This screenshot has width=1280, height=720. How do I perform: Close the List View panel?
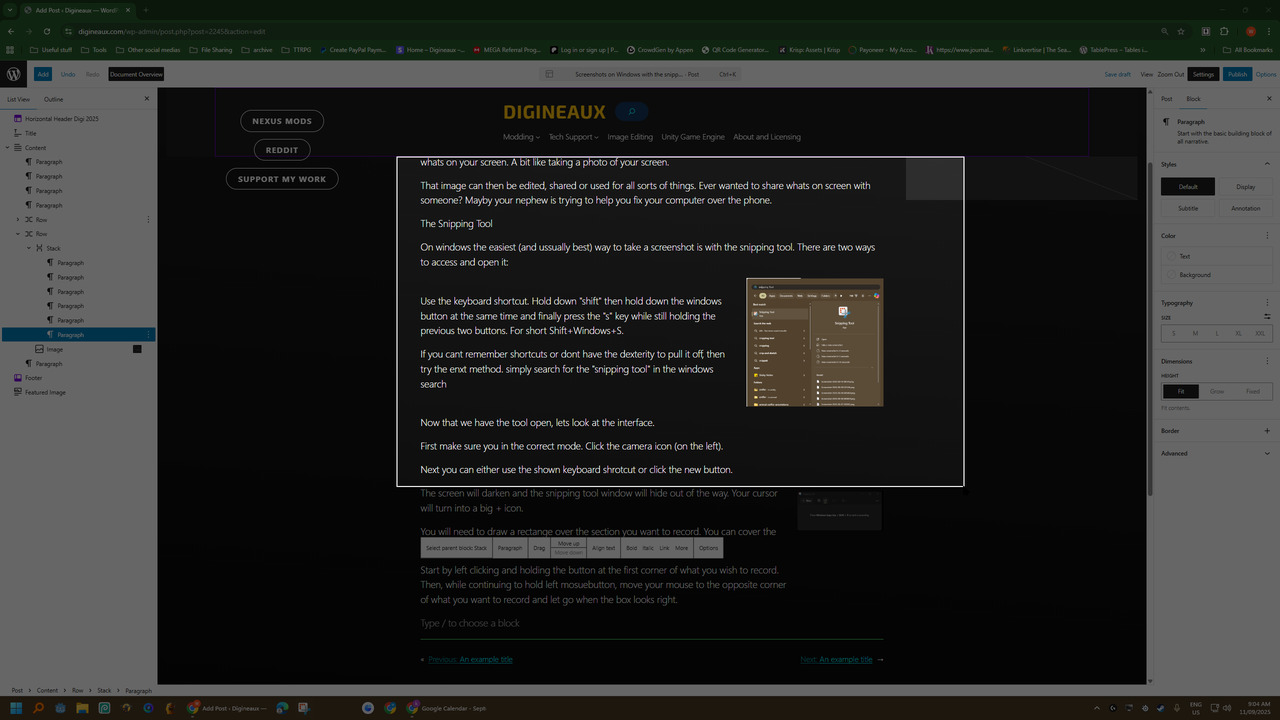(147, 99)
